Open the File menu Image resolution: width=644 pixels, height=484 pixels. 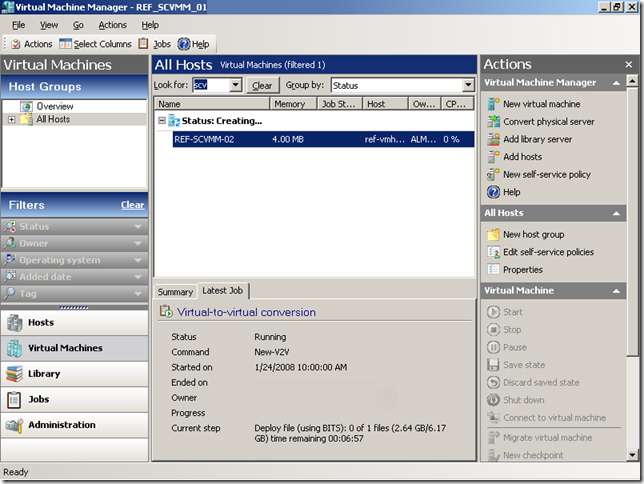tap(18, 25)
